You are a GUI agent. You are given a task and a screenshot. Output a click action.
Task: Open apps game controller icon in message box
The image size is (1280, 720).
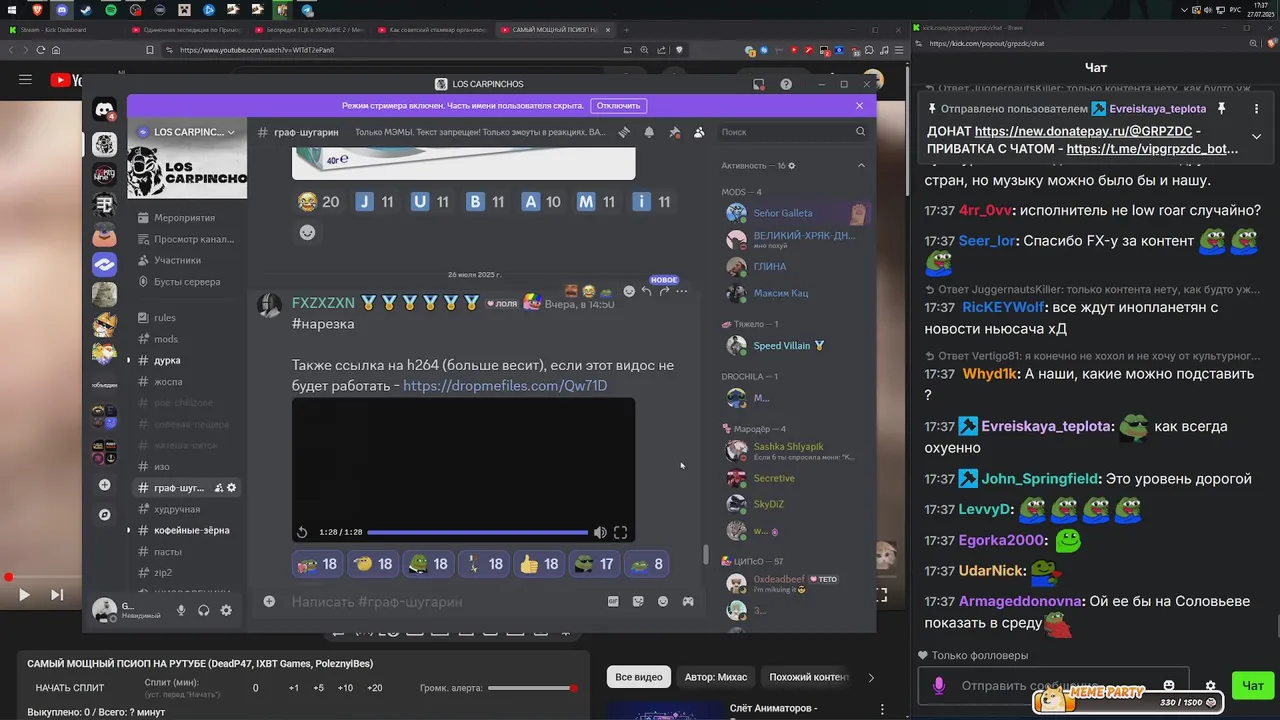point(688,601)
